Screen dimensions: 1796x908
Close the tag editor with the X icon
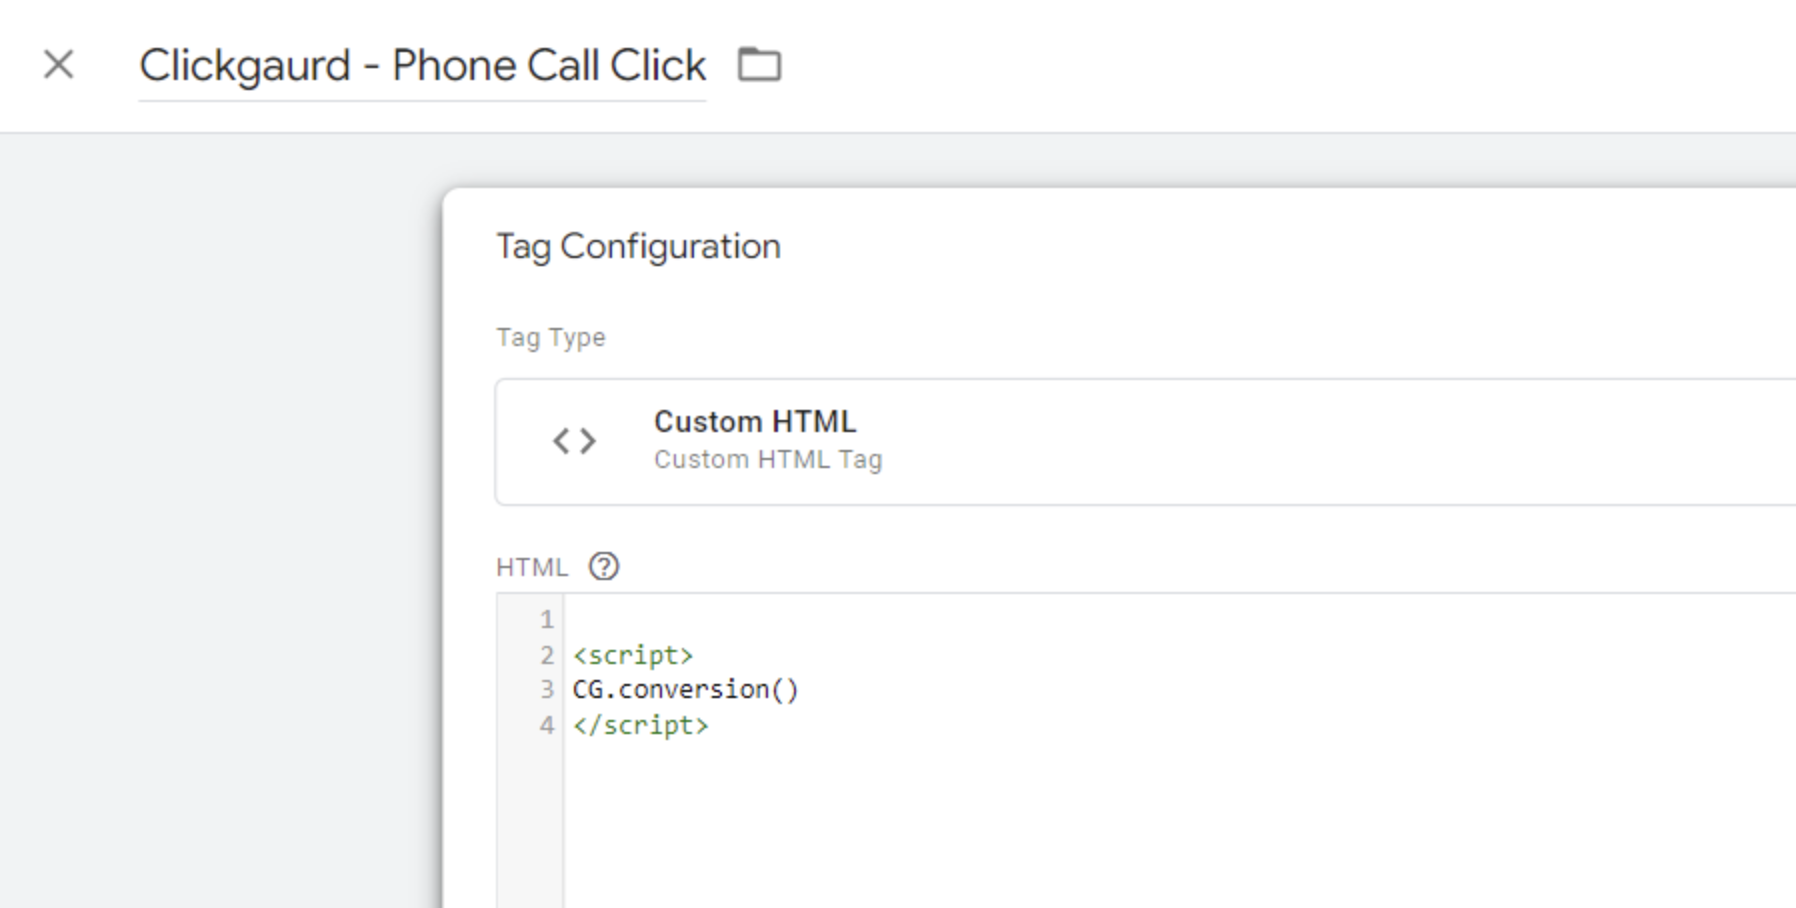pyautogui.click(x=59, y=65)
